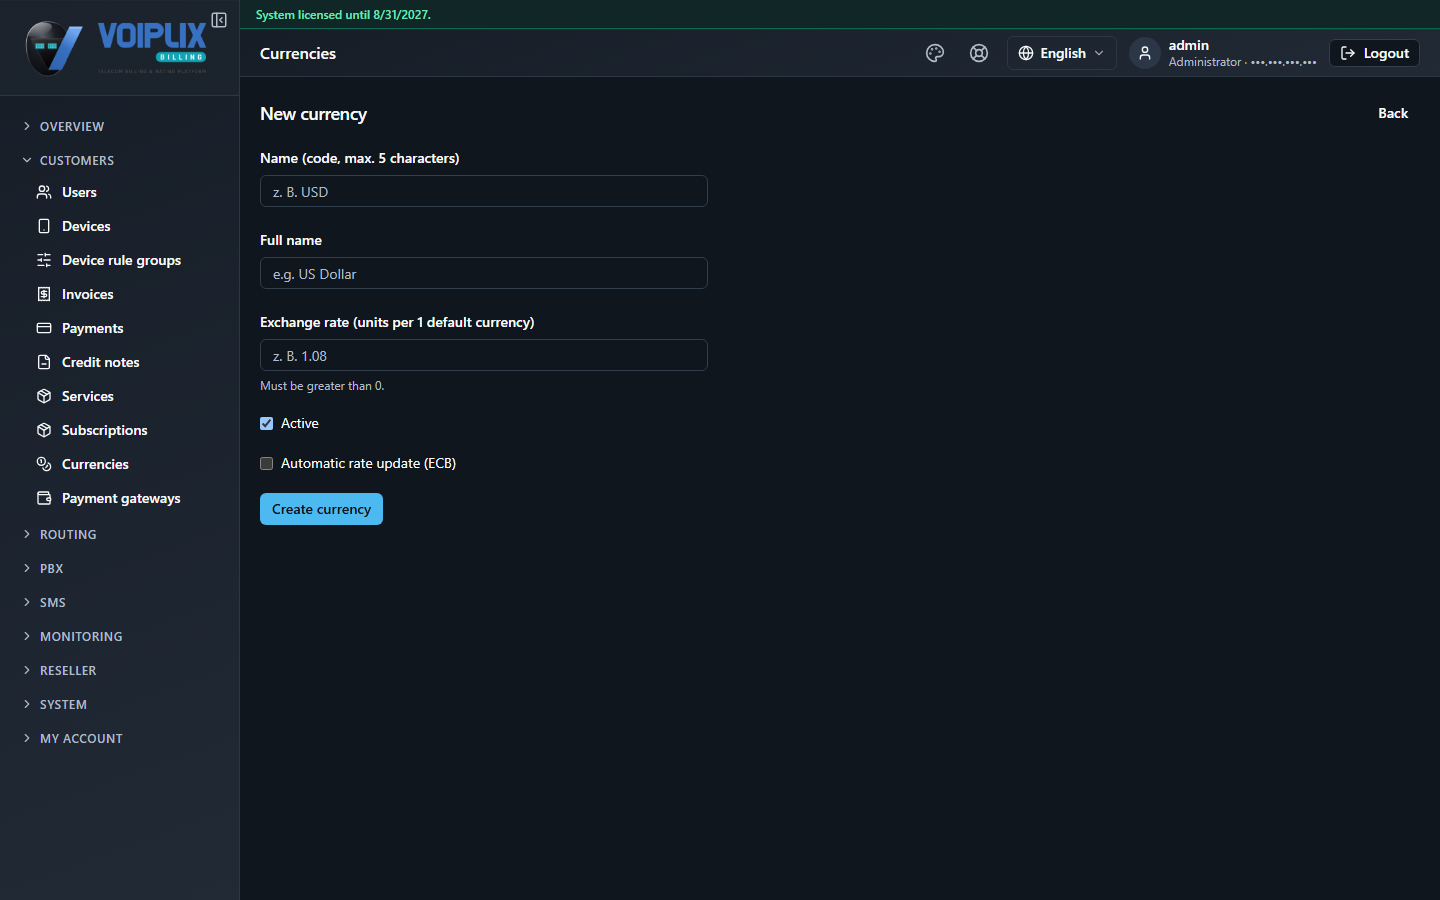Click the 'Must be greater than 0.' hint
Image resolution: width=1440 pixels, height=900 pixels.
pyautogui.click(x=322, y=386)
